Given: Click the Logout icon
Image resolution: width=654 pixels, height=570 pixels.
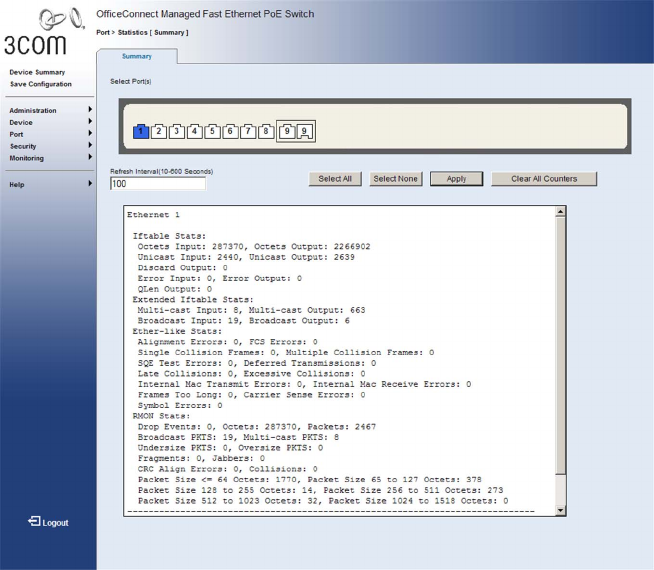Looking at the screenshot, I should click(x=34, y=521).
